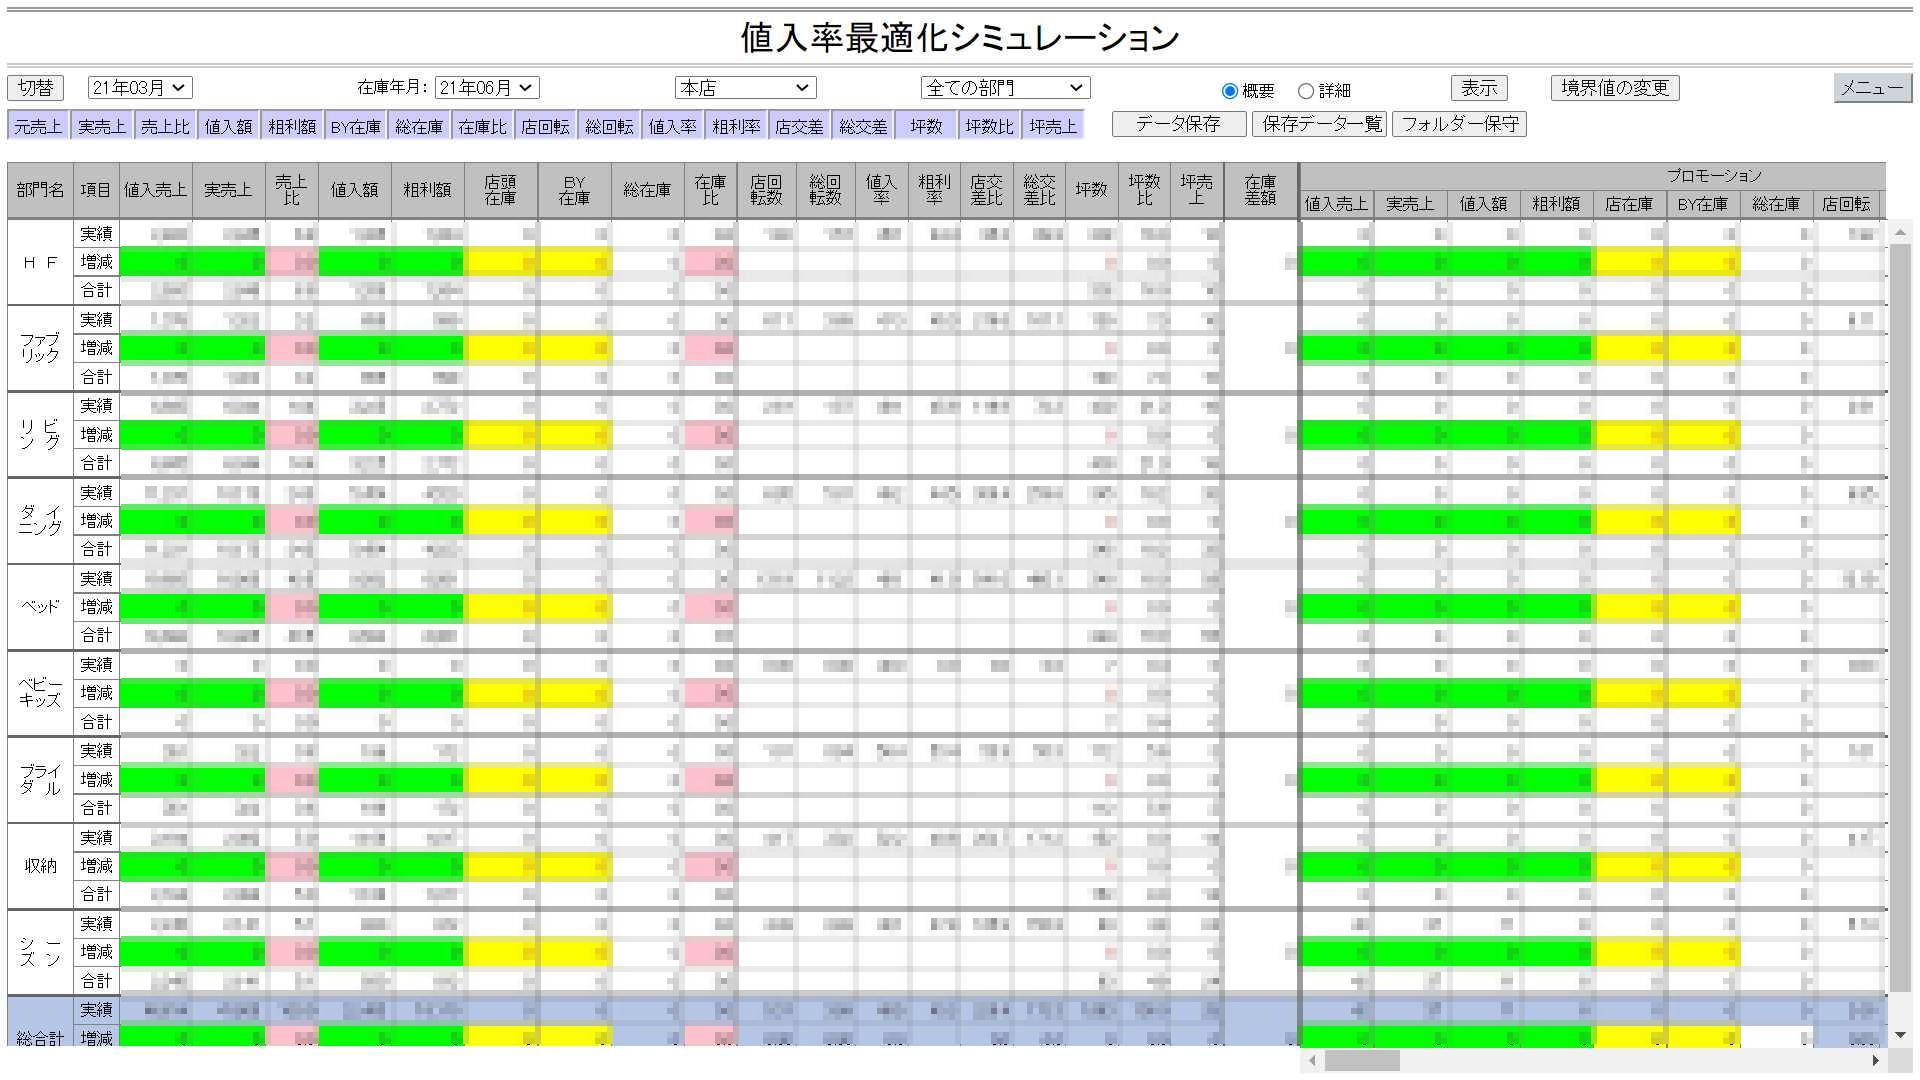Click the pink 売上比 増減 cell for 収納
Screen dimensions: 1920x1080
[292, 866]
